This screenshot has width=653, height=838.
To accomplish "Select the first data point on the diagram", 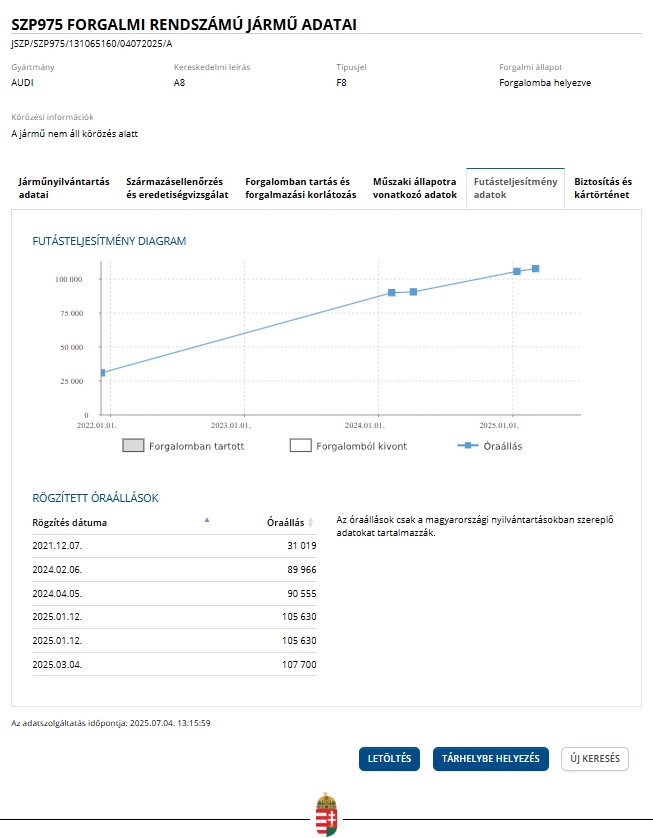I will (102, 373).
